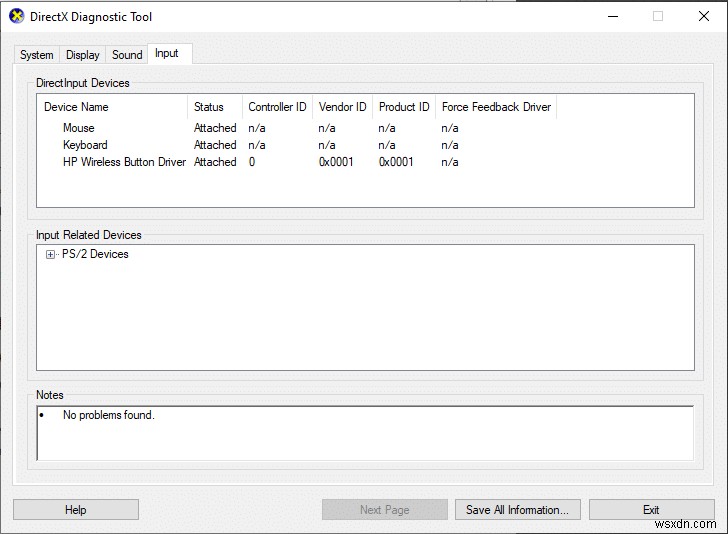Screen dimensions: 728x534
Task: Click the Attached status of HP Wireless Button Driver
Action: coord(215,162)
